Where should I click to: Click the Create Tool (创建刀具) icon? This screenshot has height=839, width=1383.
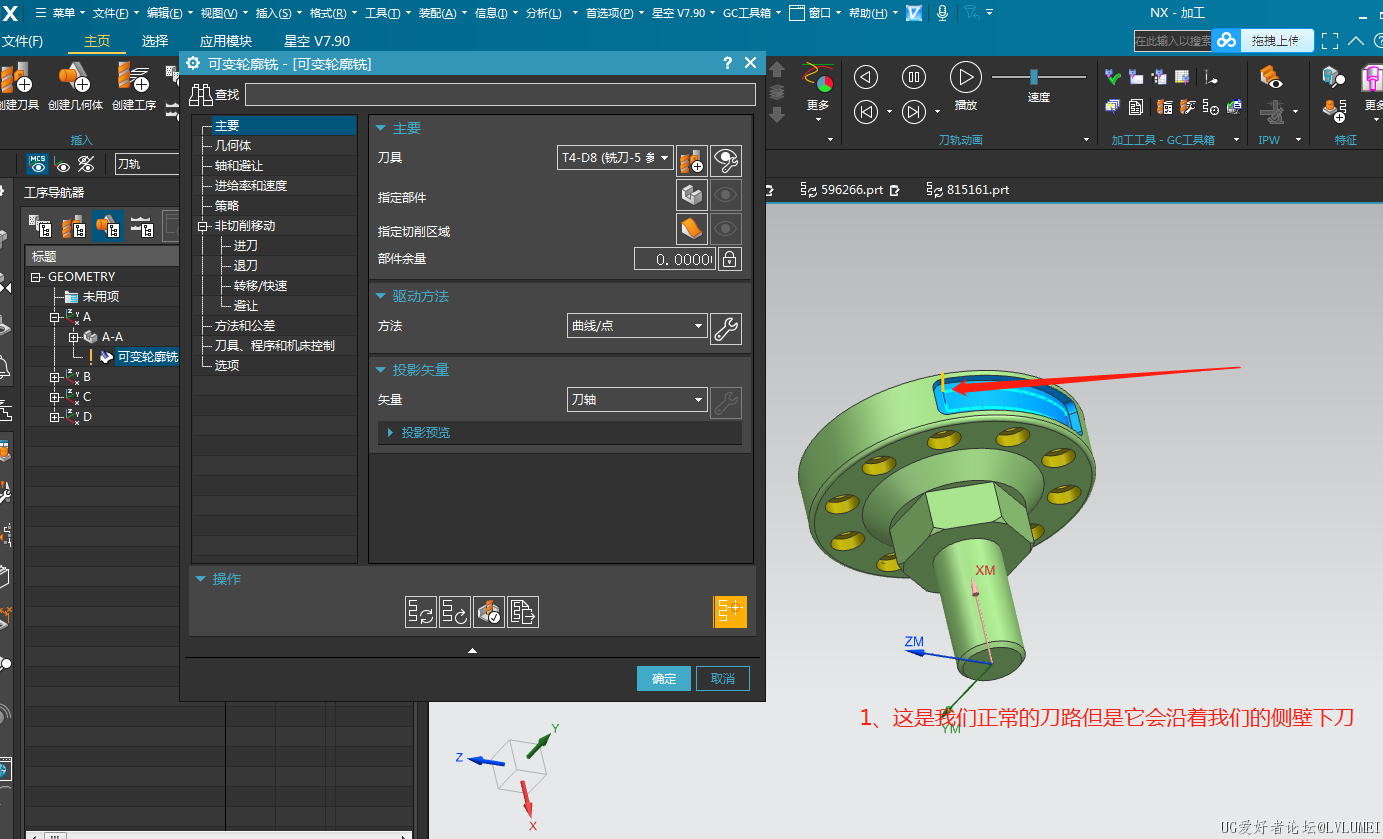point(16,77)
